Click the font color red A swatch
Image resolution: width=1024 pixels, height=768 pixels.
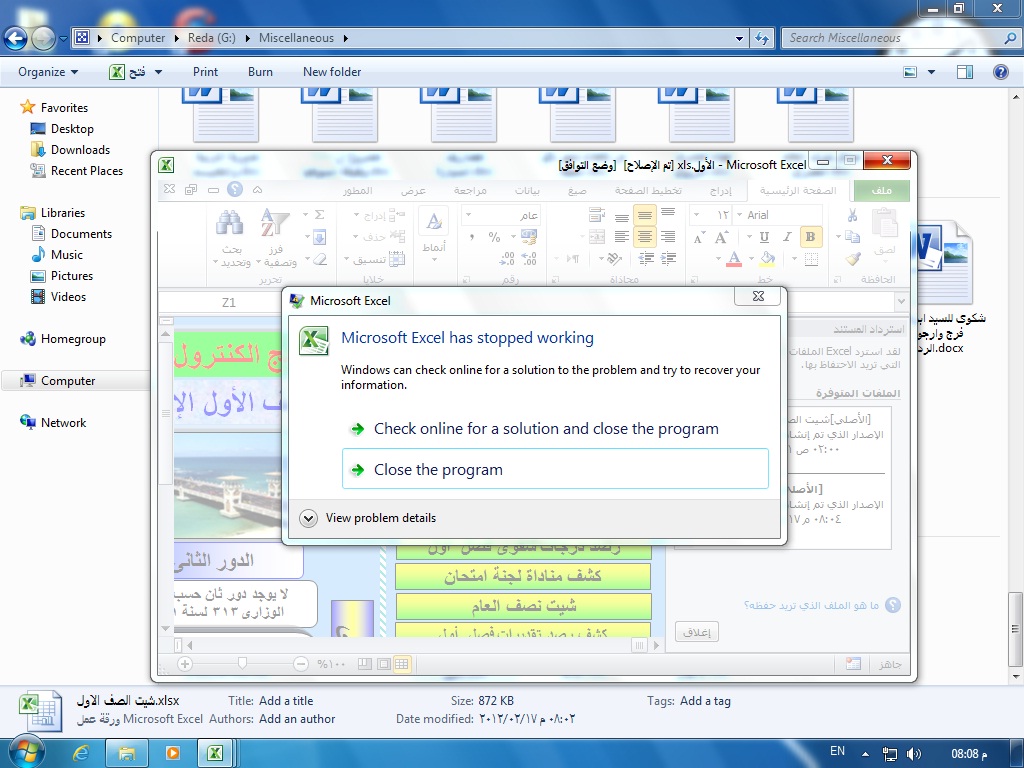(734, 259)
